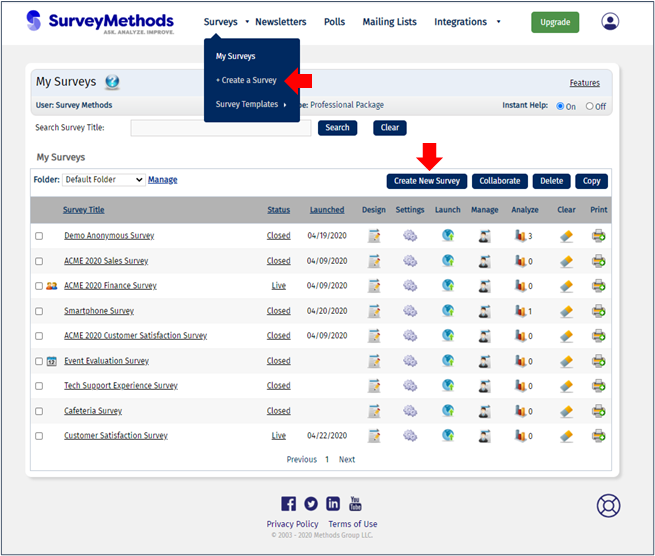Open the Default Folder dropdown
The image size is (655, 556).
[x=104, y=180]
